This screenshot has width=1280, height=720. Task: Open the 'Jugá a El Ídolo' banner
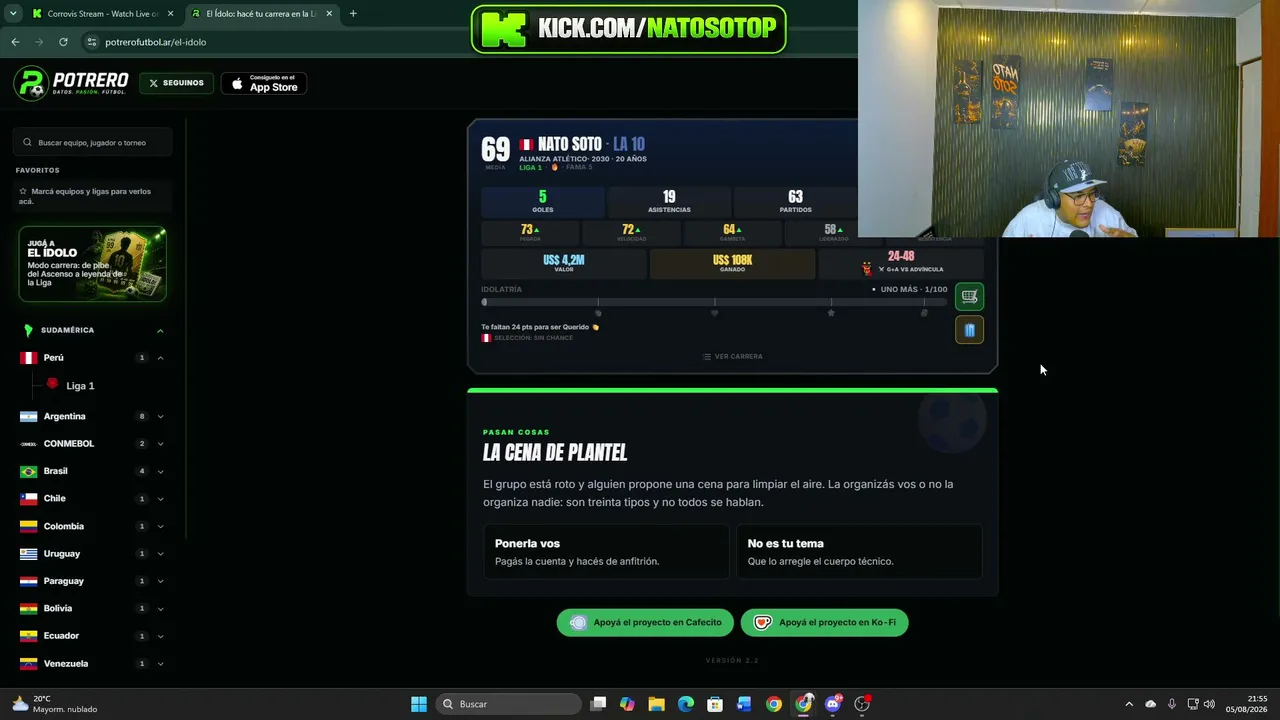[92, 264]
